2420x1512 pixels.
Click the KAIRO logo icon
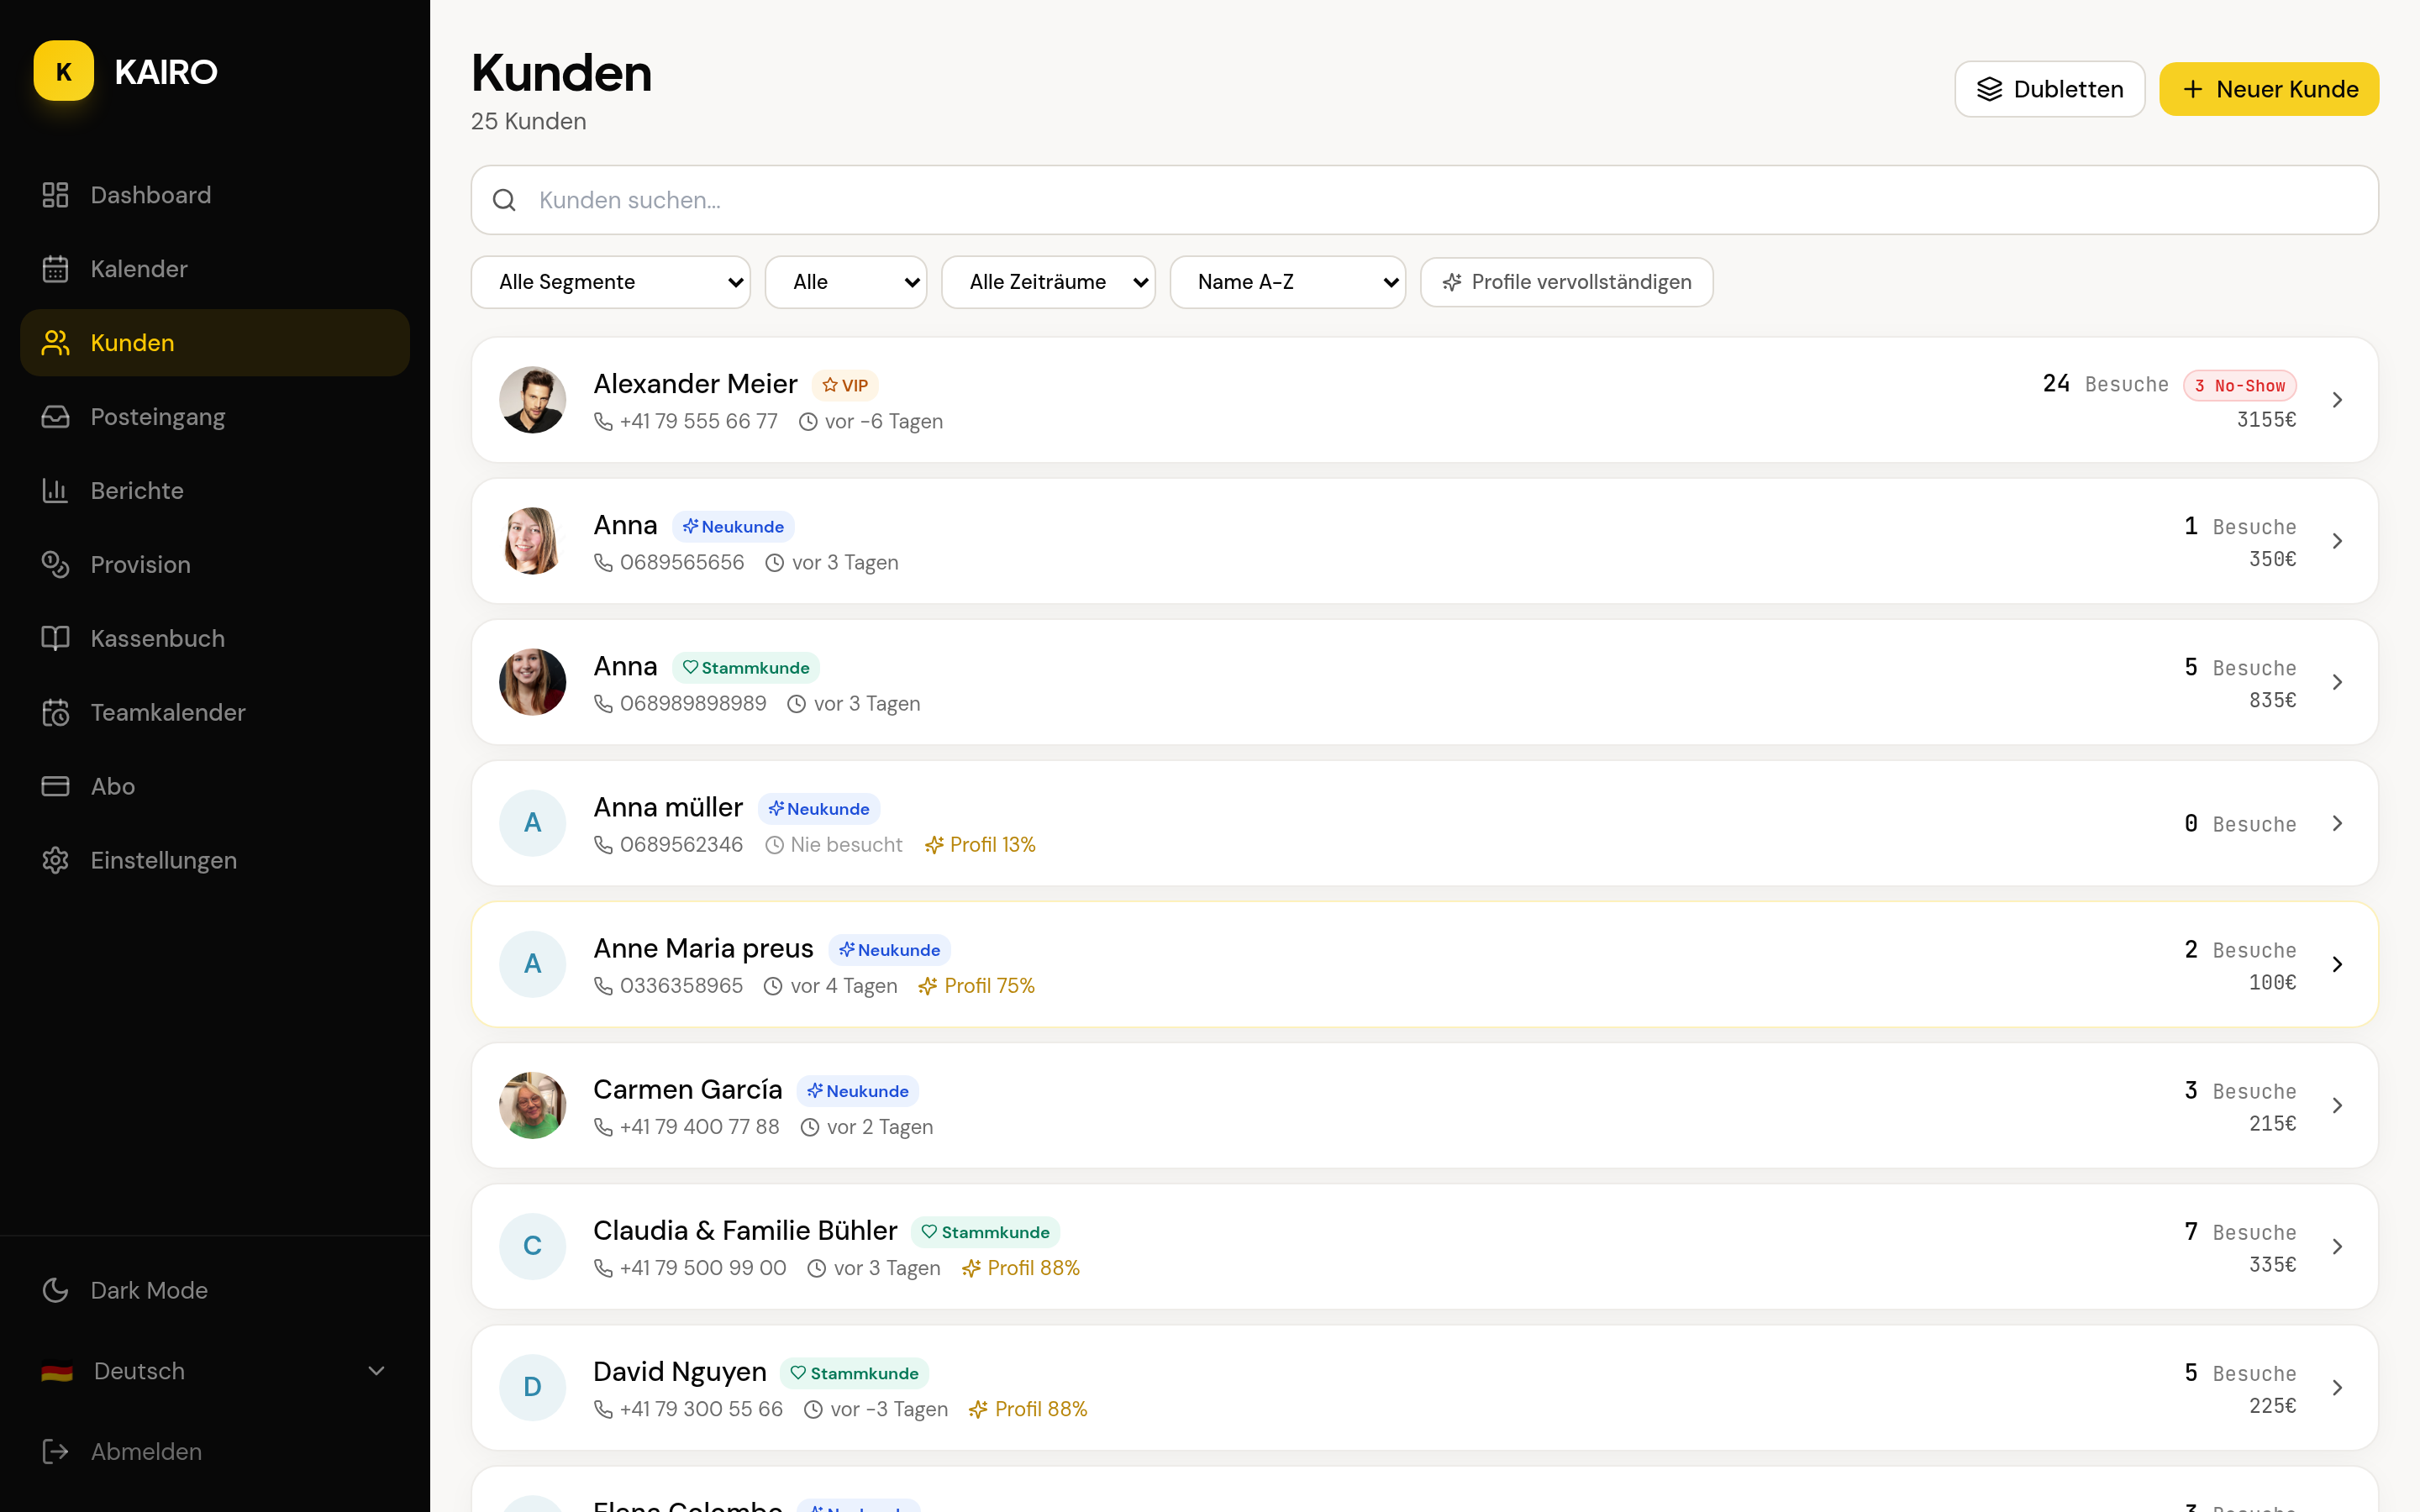(x=64, y=71)
